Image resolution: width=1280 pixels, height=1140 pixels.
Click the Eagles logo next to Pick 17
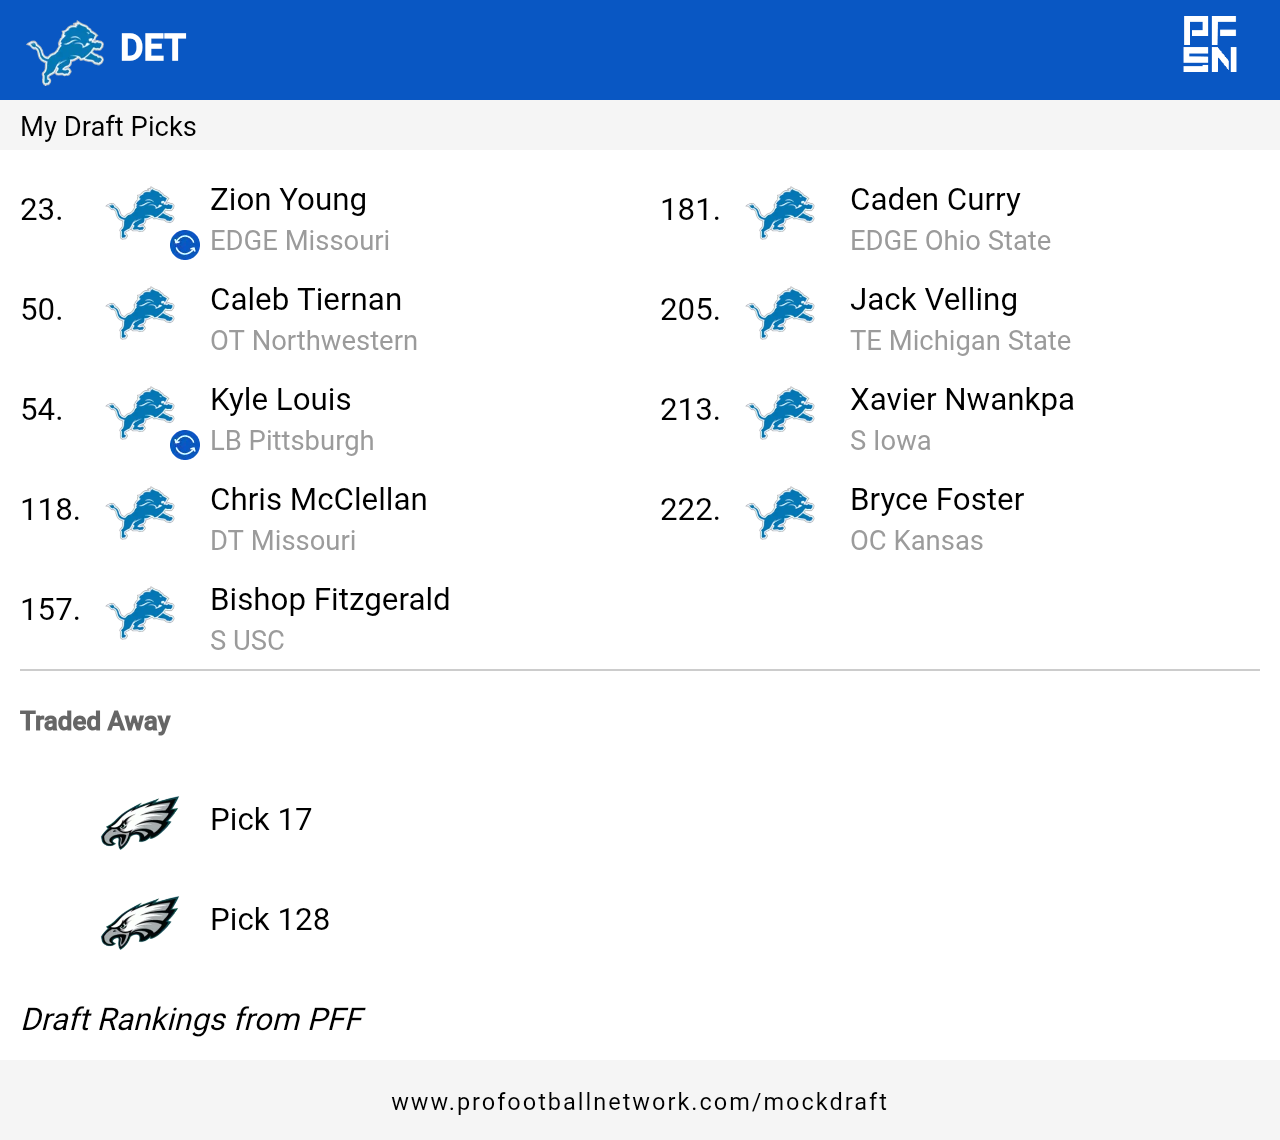pyautogui.click(x=140, y=821)
